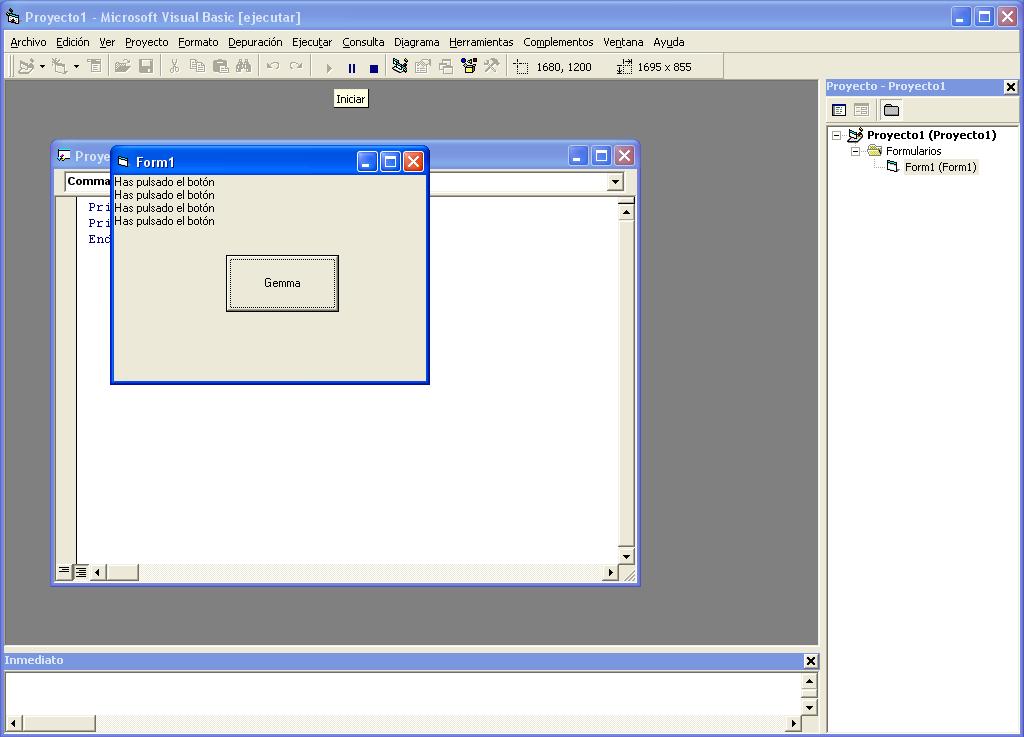Select the Menu Editor toolbar icon

pyautogui.click(x=95, y=67)
